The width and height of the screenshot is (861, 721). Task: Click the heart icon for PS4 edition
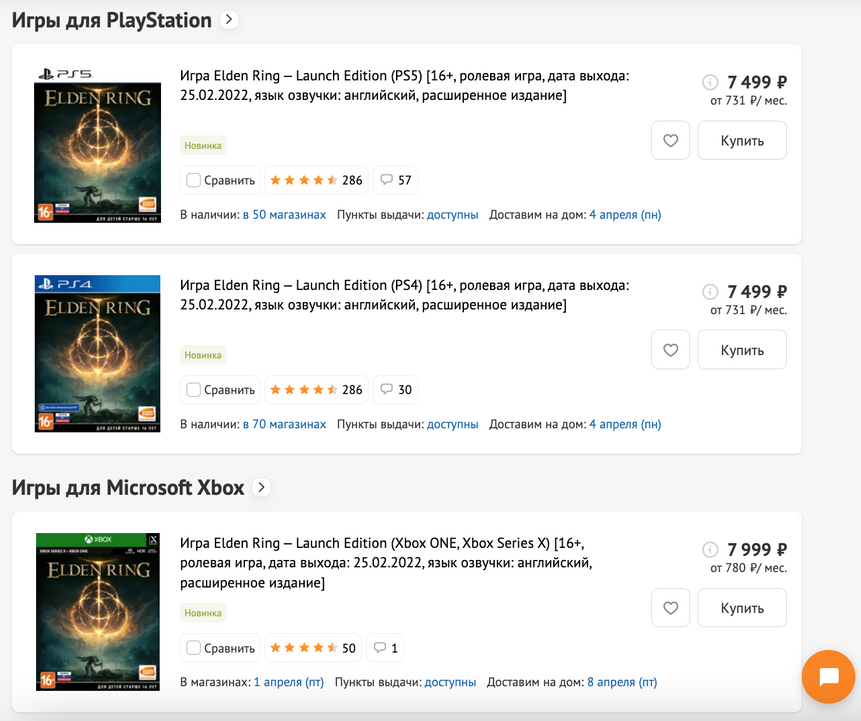(x=670, y=351)
